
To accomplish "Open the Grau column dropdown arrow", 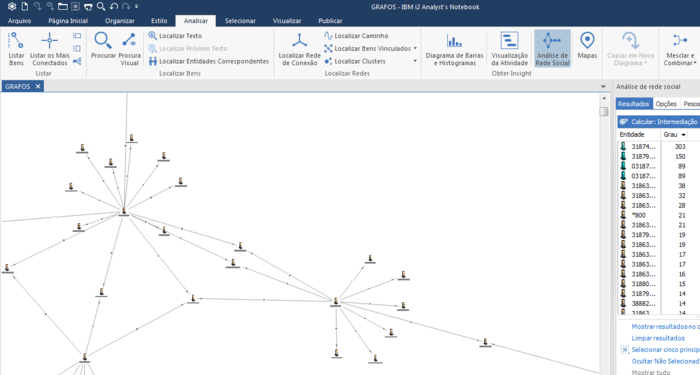I will click(683, 135).
